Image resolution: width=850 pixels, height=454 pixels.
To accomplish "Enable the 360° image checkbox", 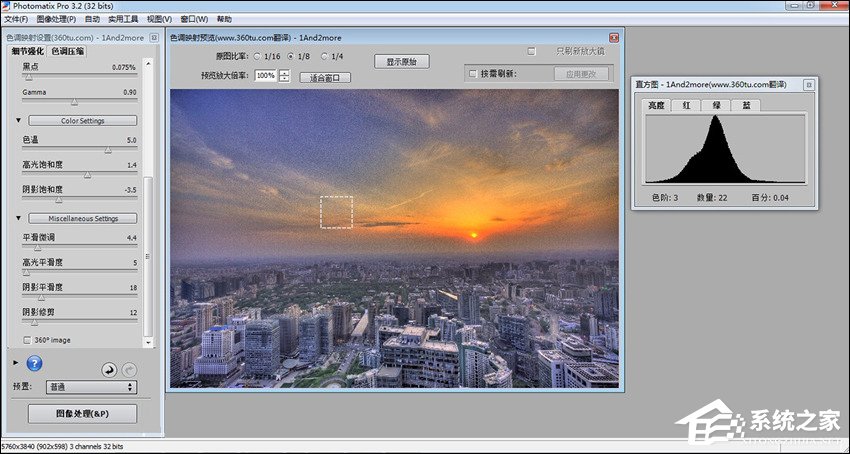I will pos(26,340).
